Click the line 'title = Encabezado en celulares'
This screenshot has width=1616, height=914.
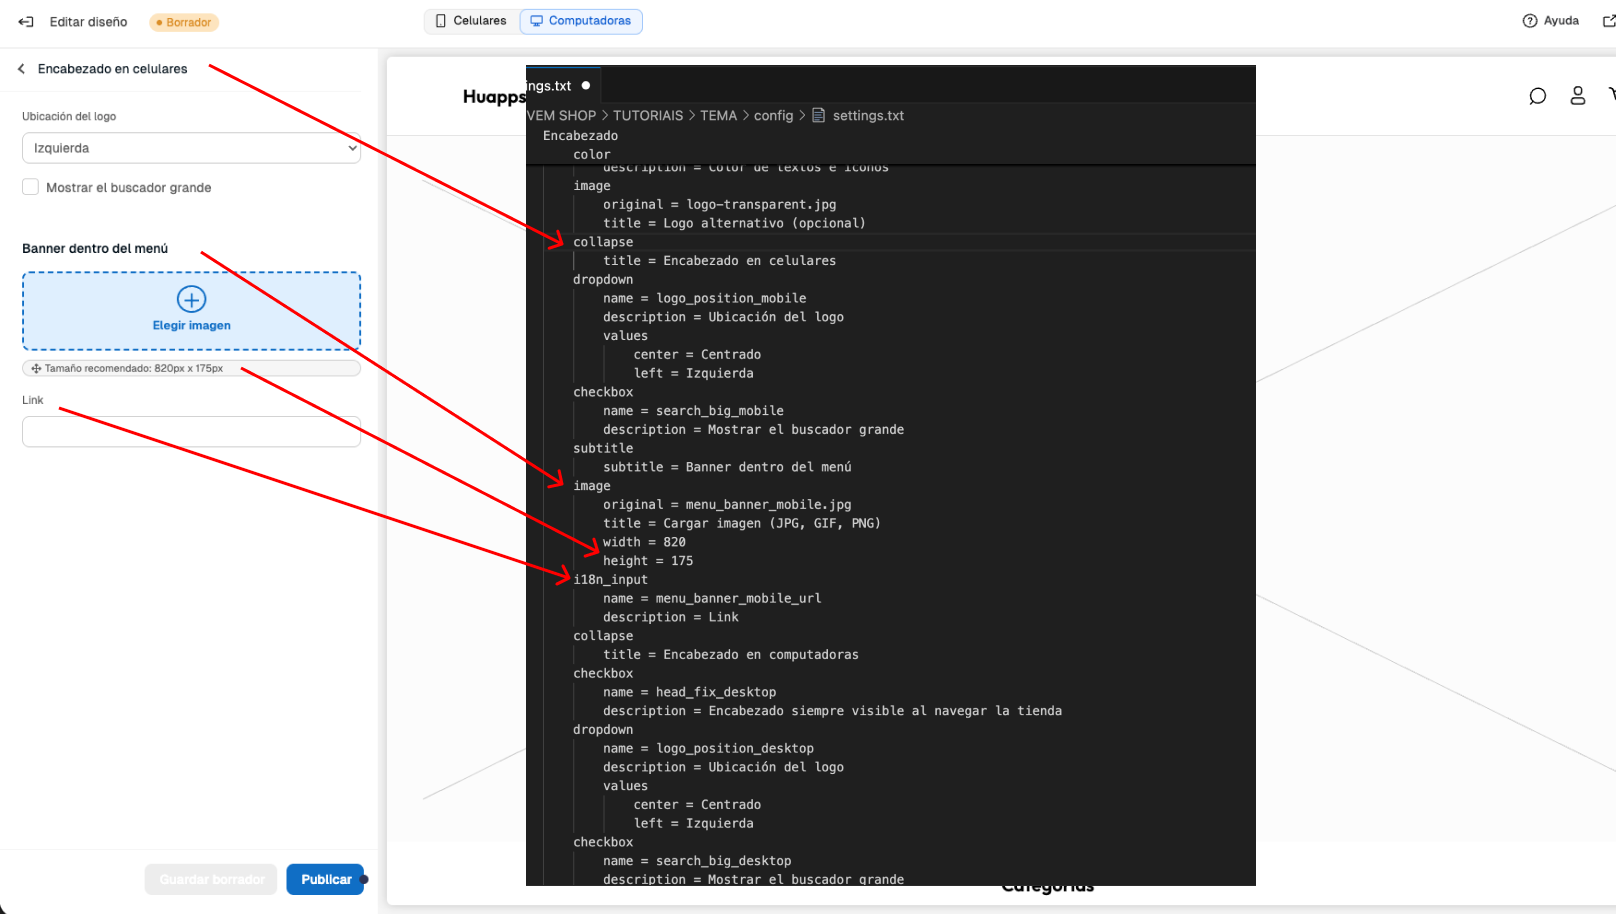[719, 261]
